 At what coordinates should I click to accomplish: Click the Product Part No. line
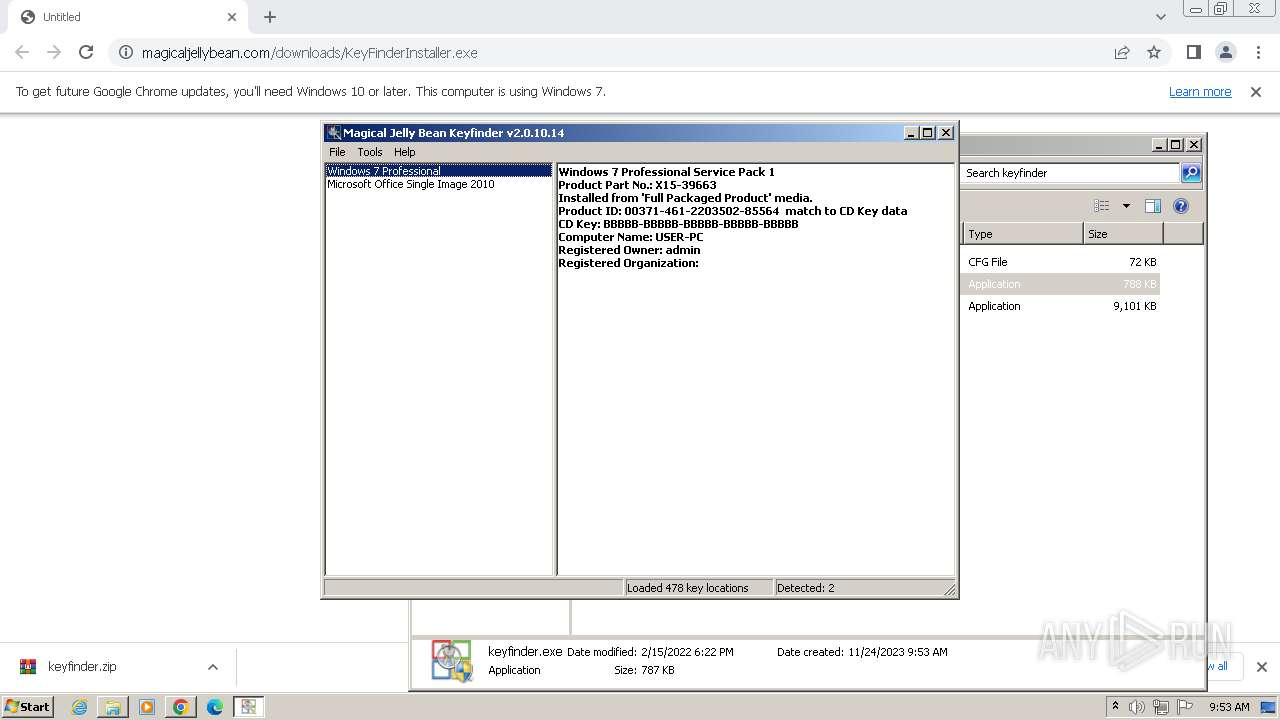(x=637, y=185)
